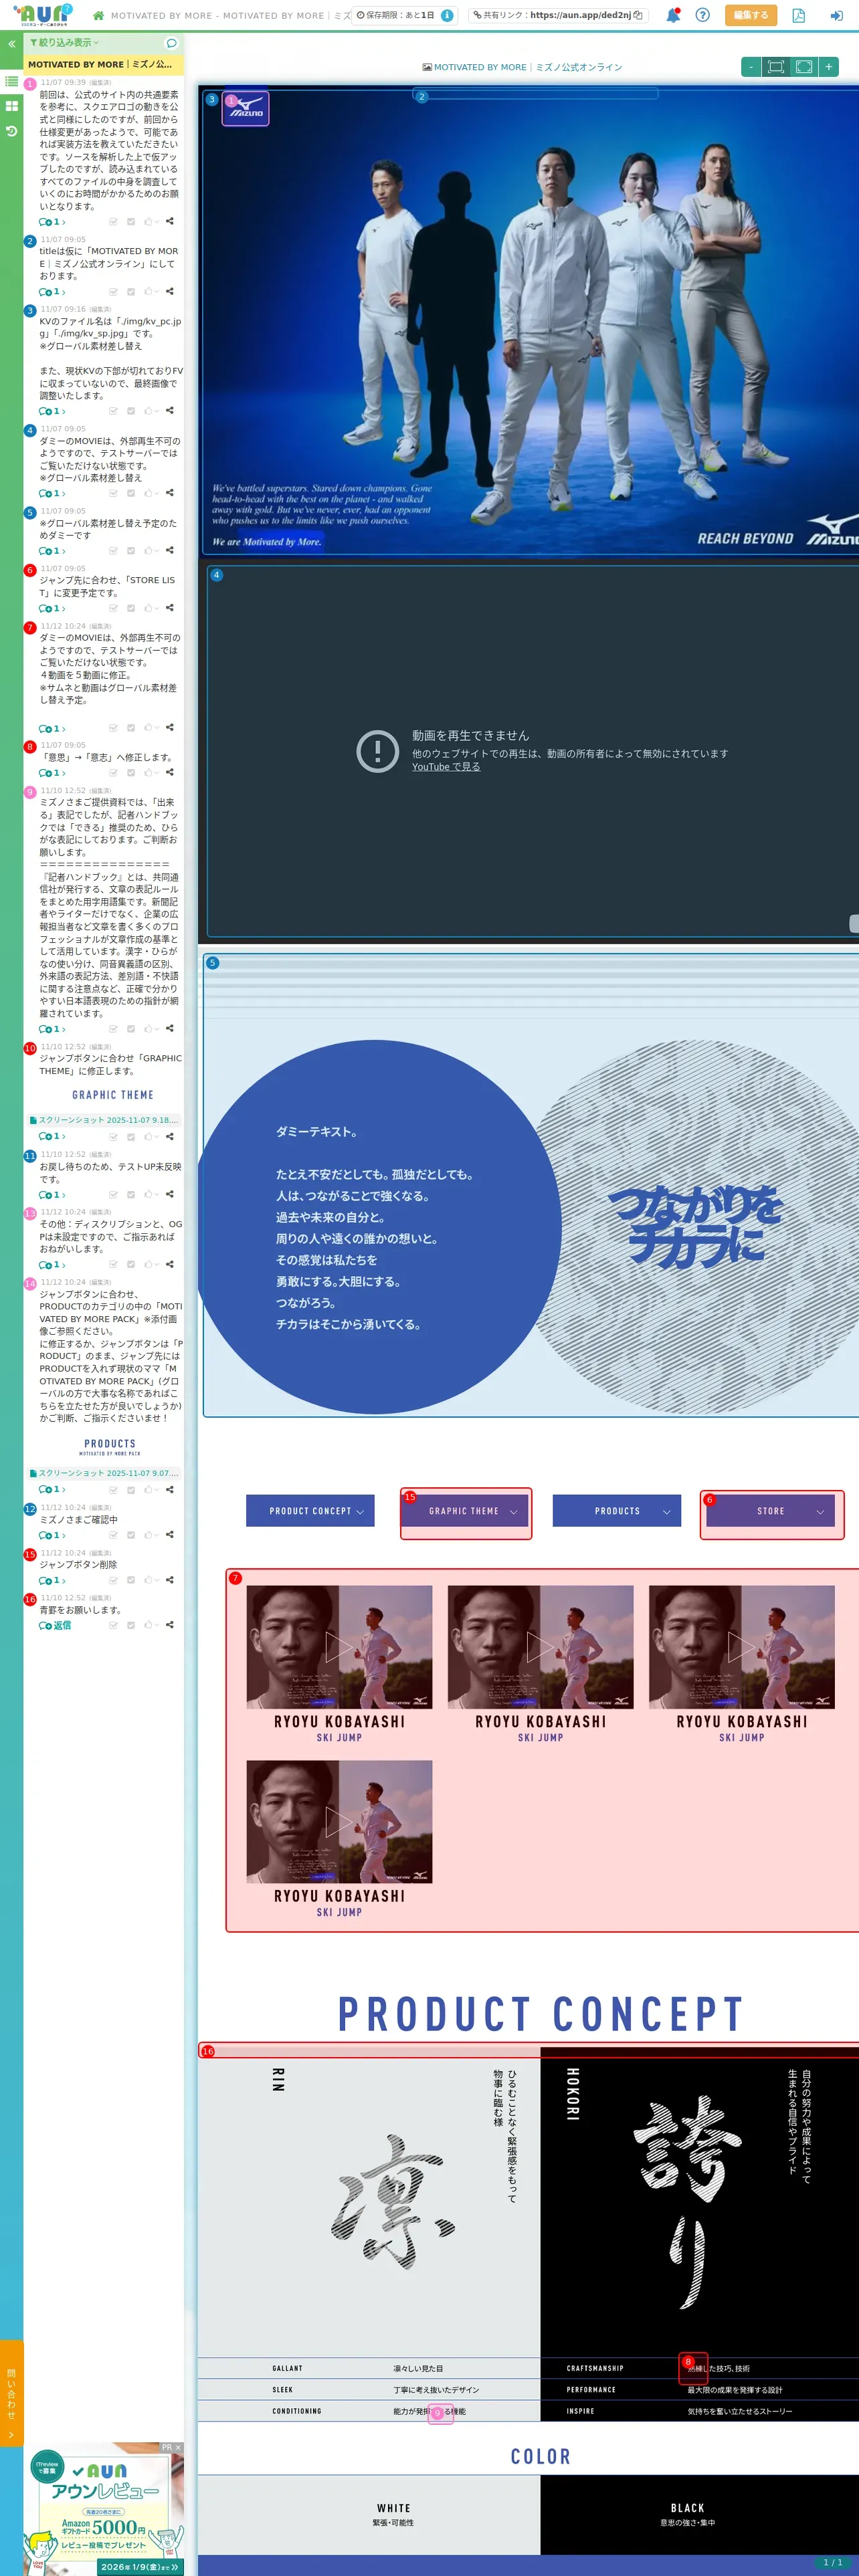The image size is (859, 2576).
Task: Open the YouTube で見る link
Action: 446,767
